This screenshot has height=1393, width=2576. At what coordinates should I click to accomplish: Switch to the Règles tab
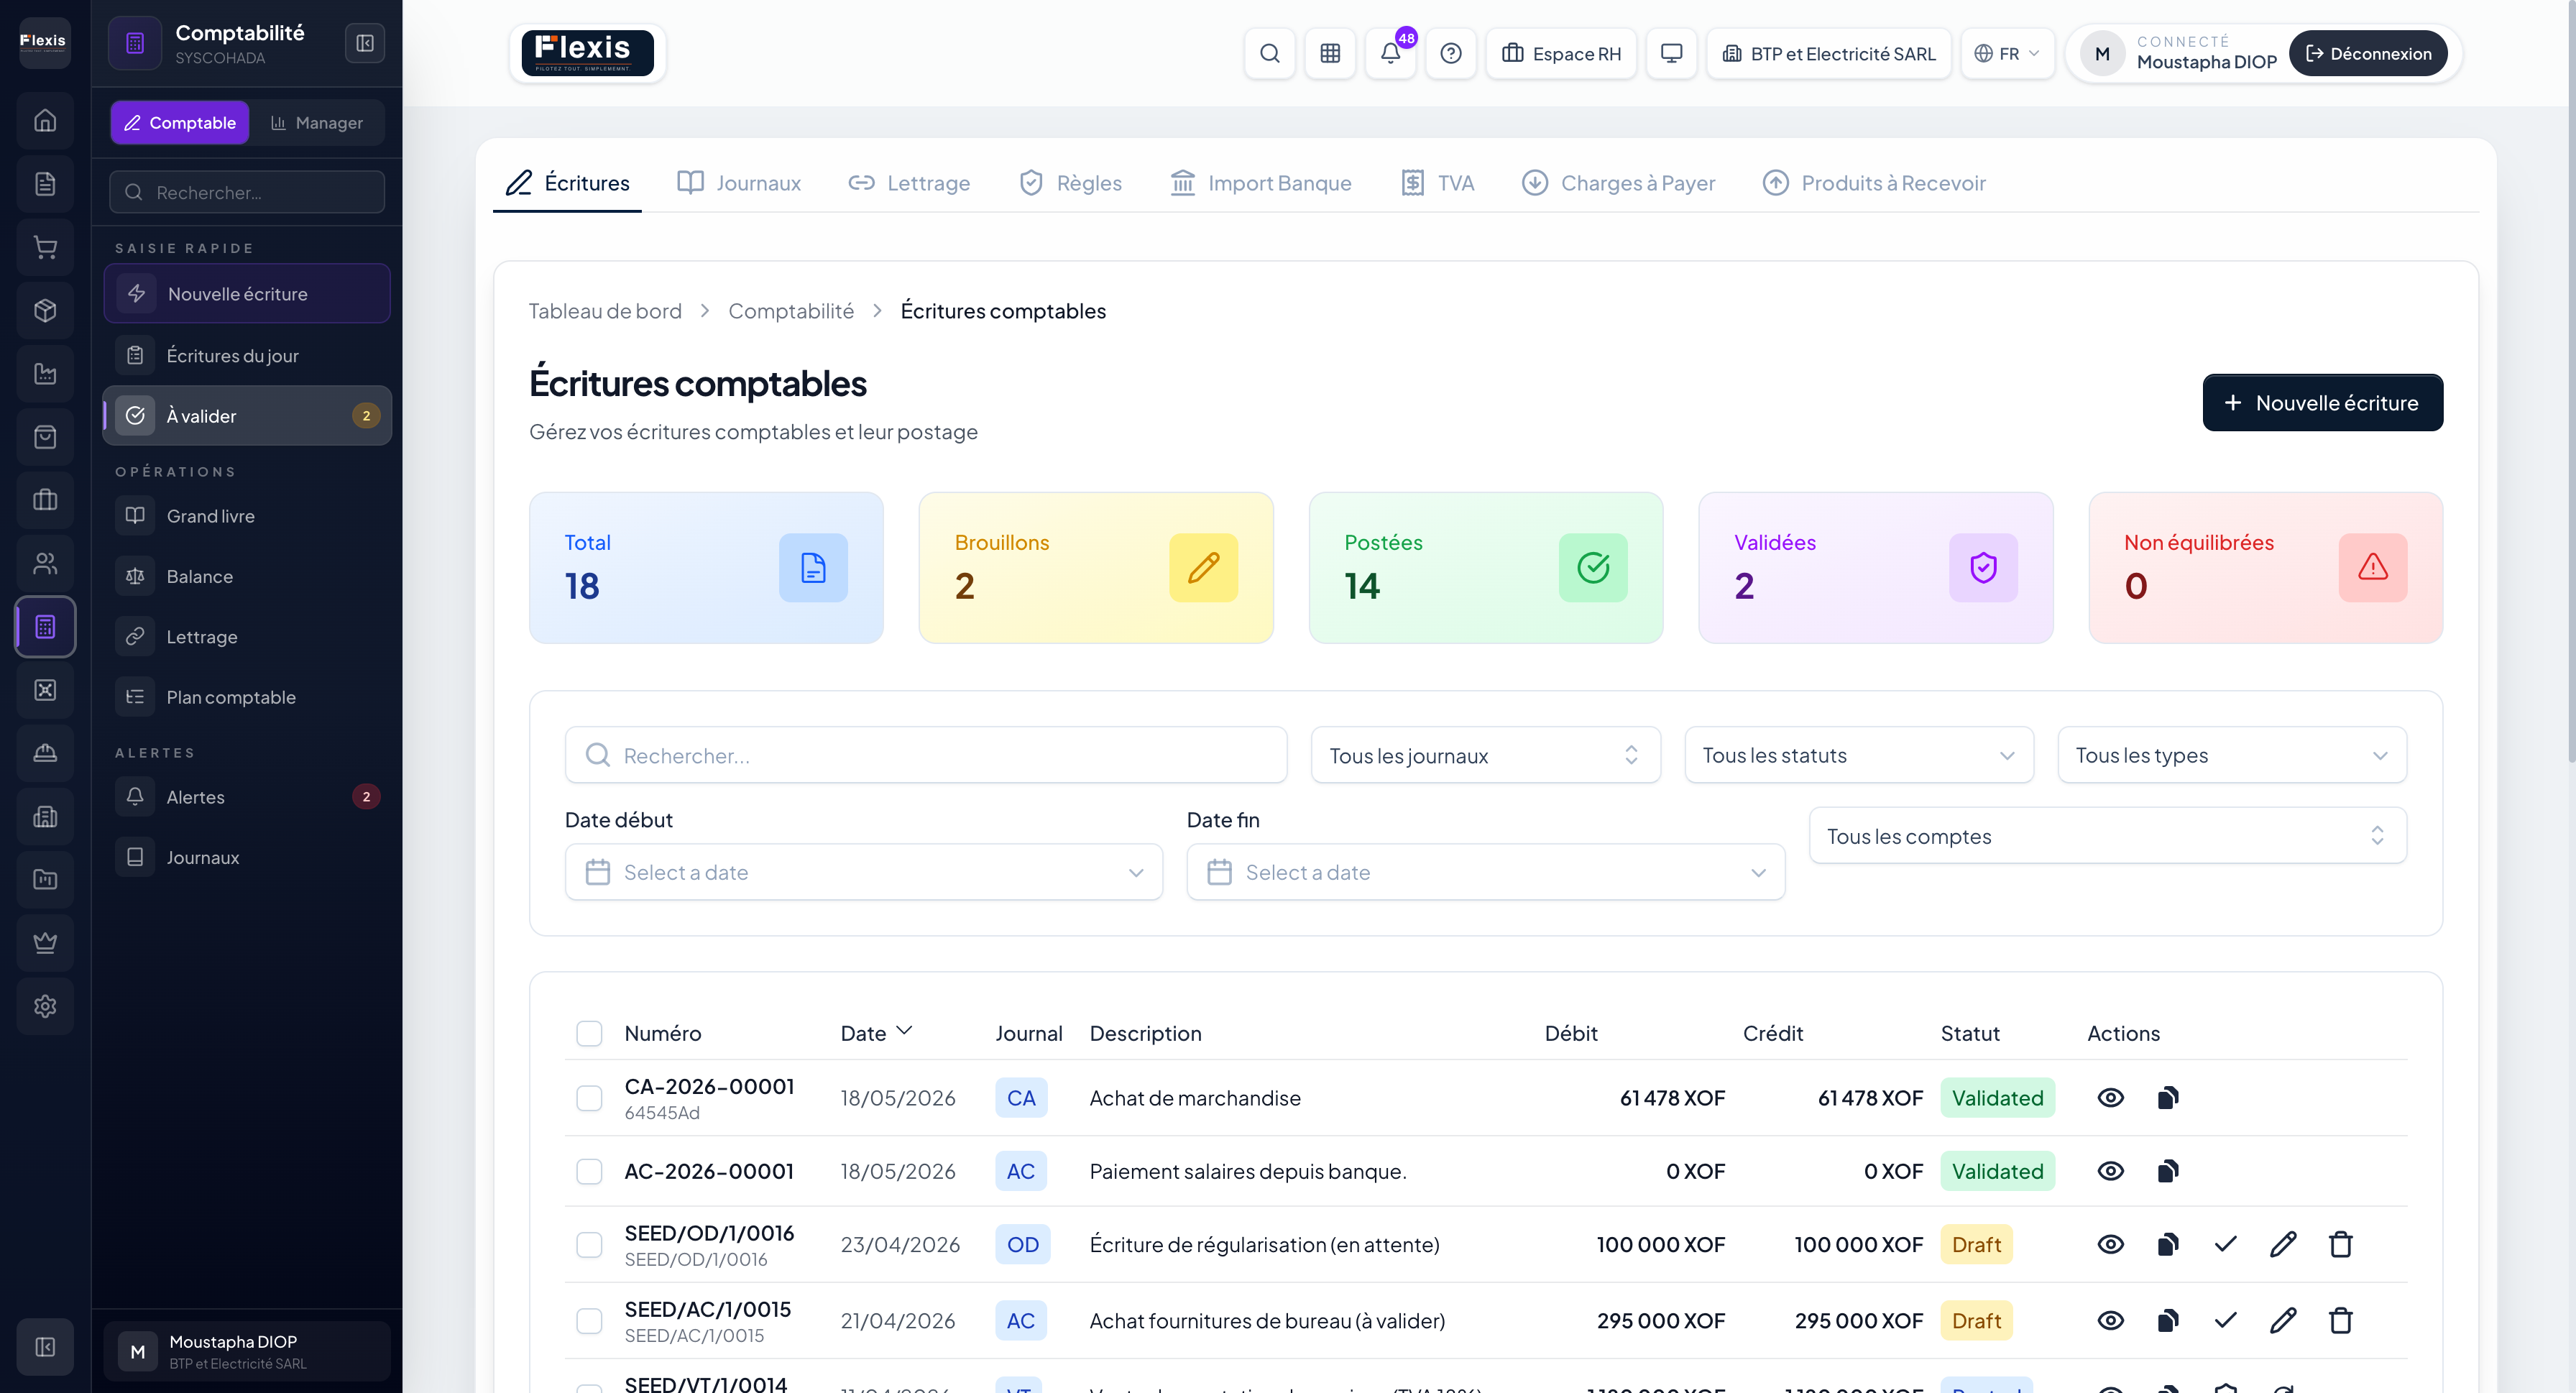pos(1070,183)
